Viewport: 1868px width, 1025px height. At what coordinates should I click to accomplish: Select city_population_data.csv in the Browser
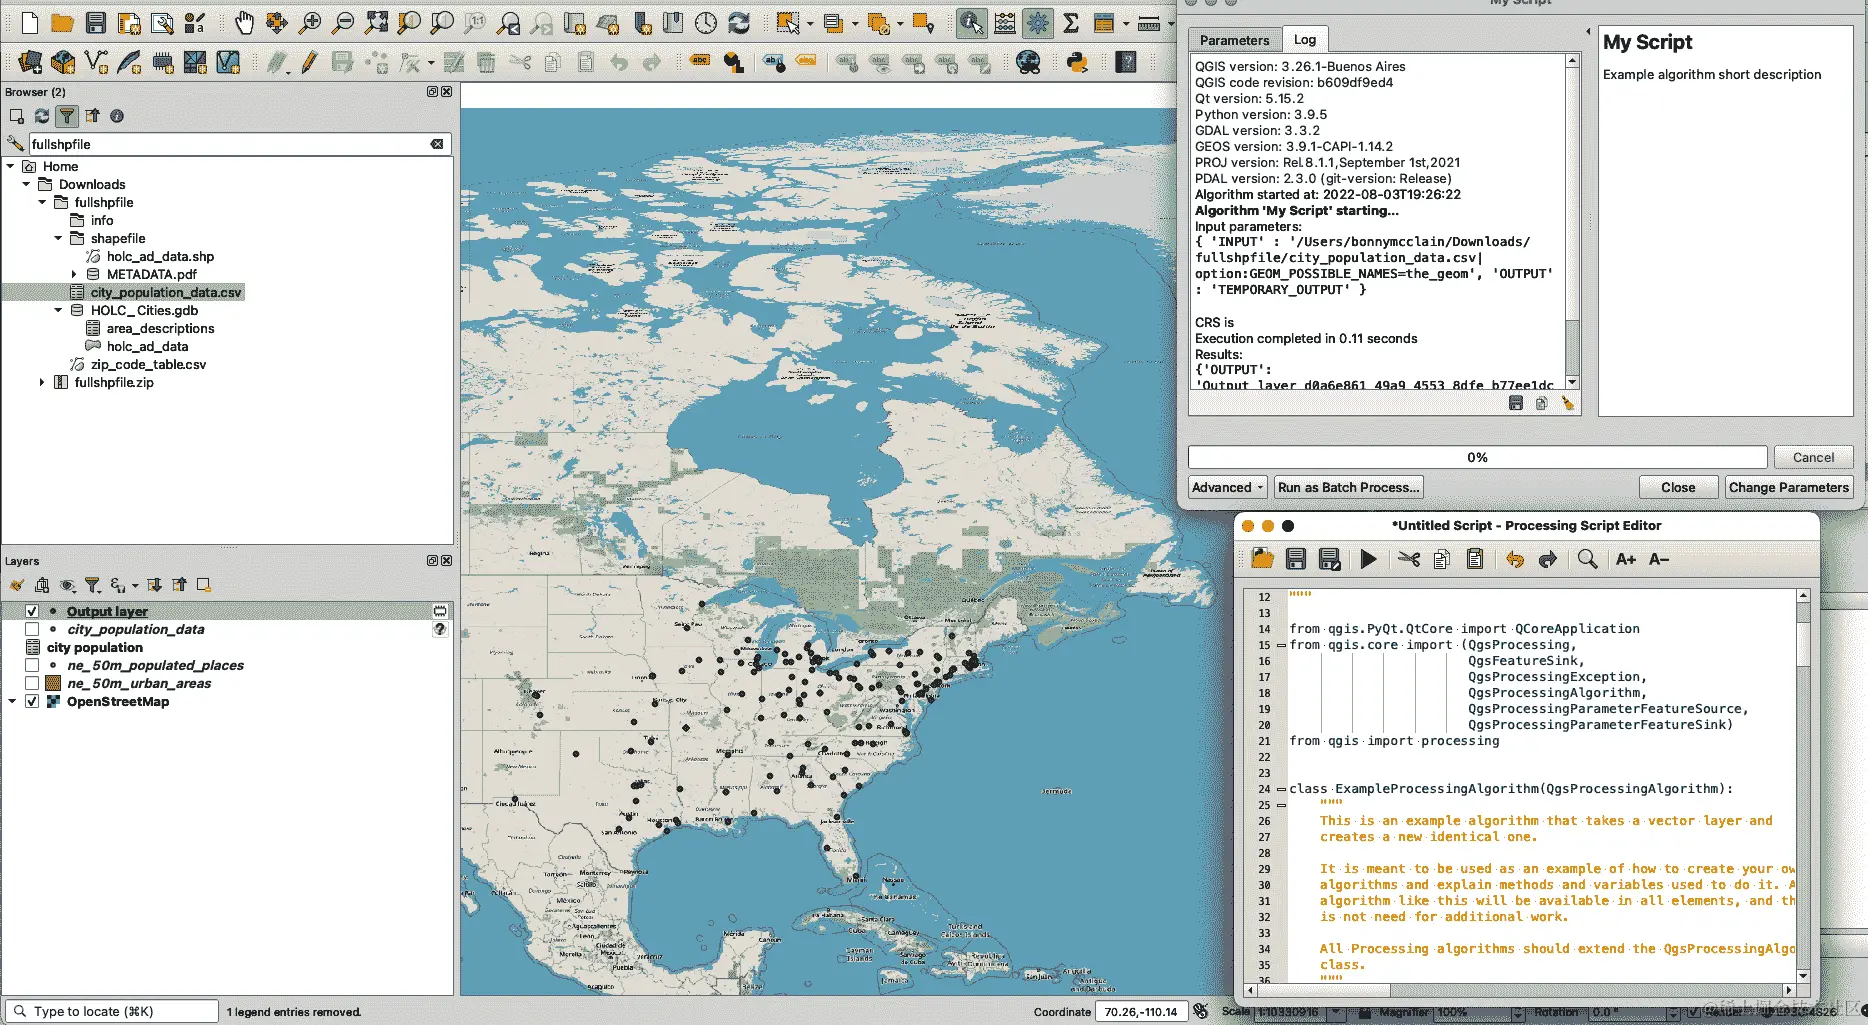tap(166, 292)
